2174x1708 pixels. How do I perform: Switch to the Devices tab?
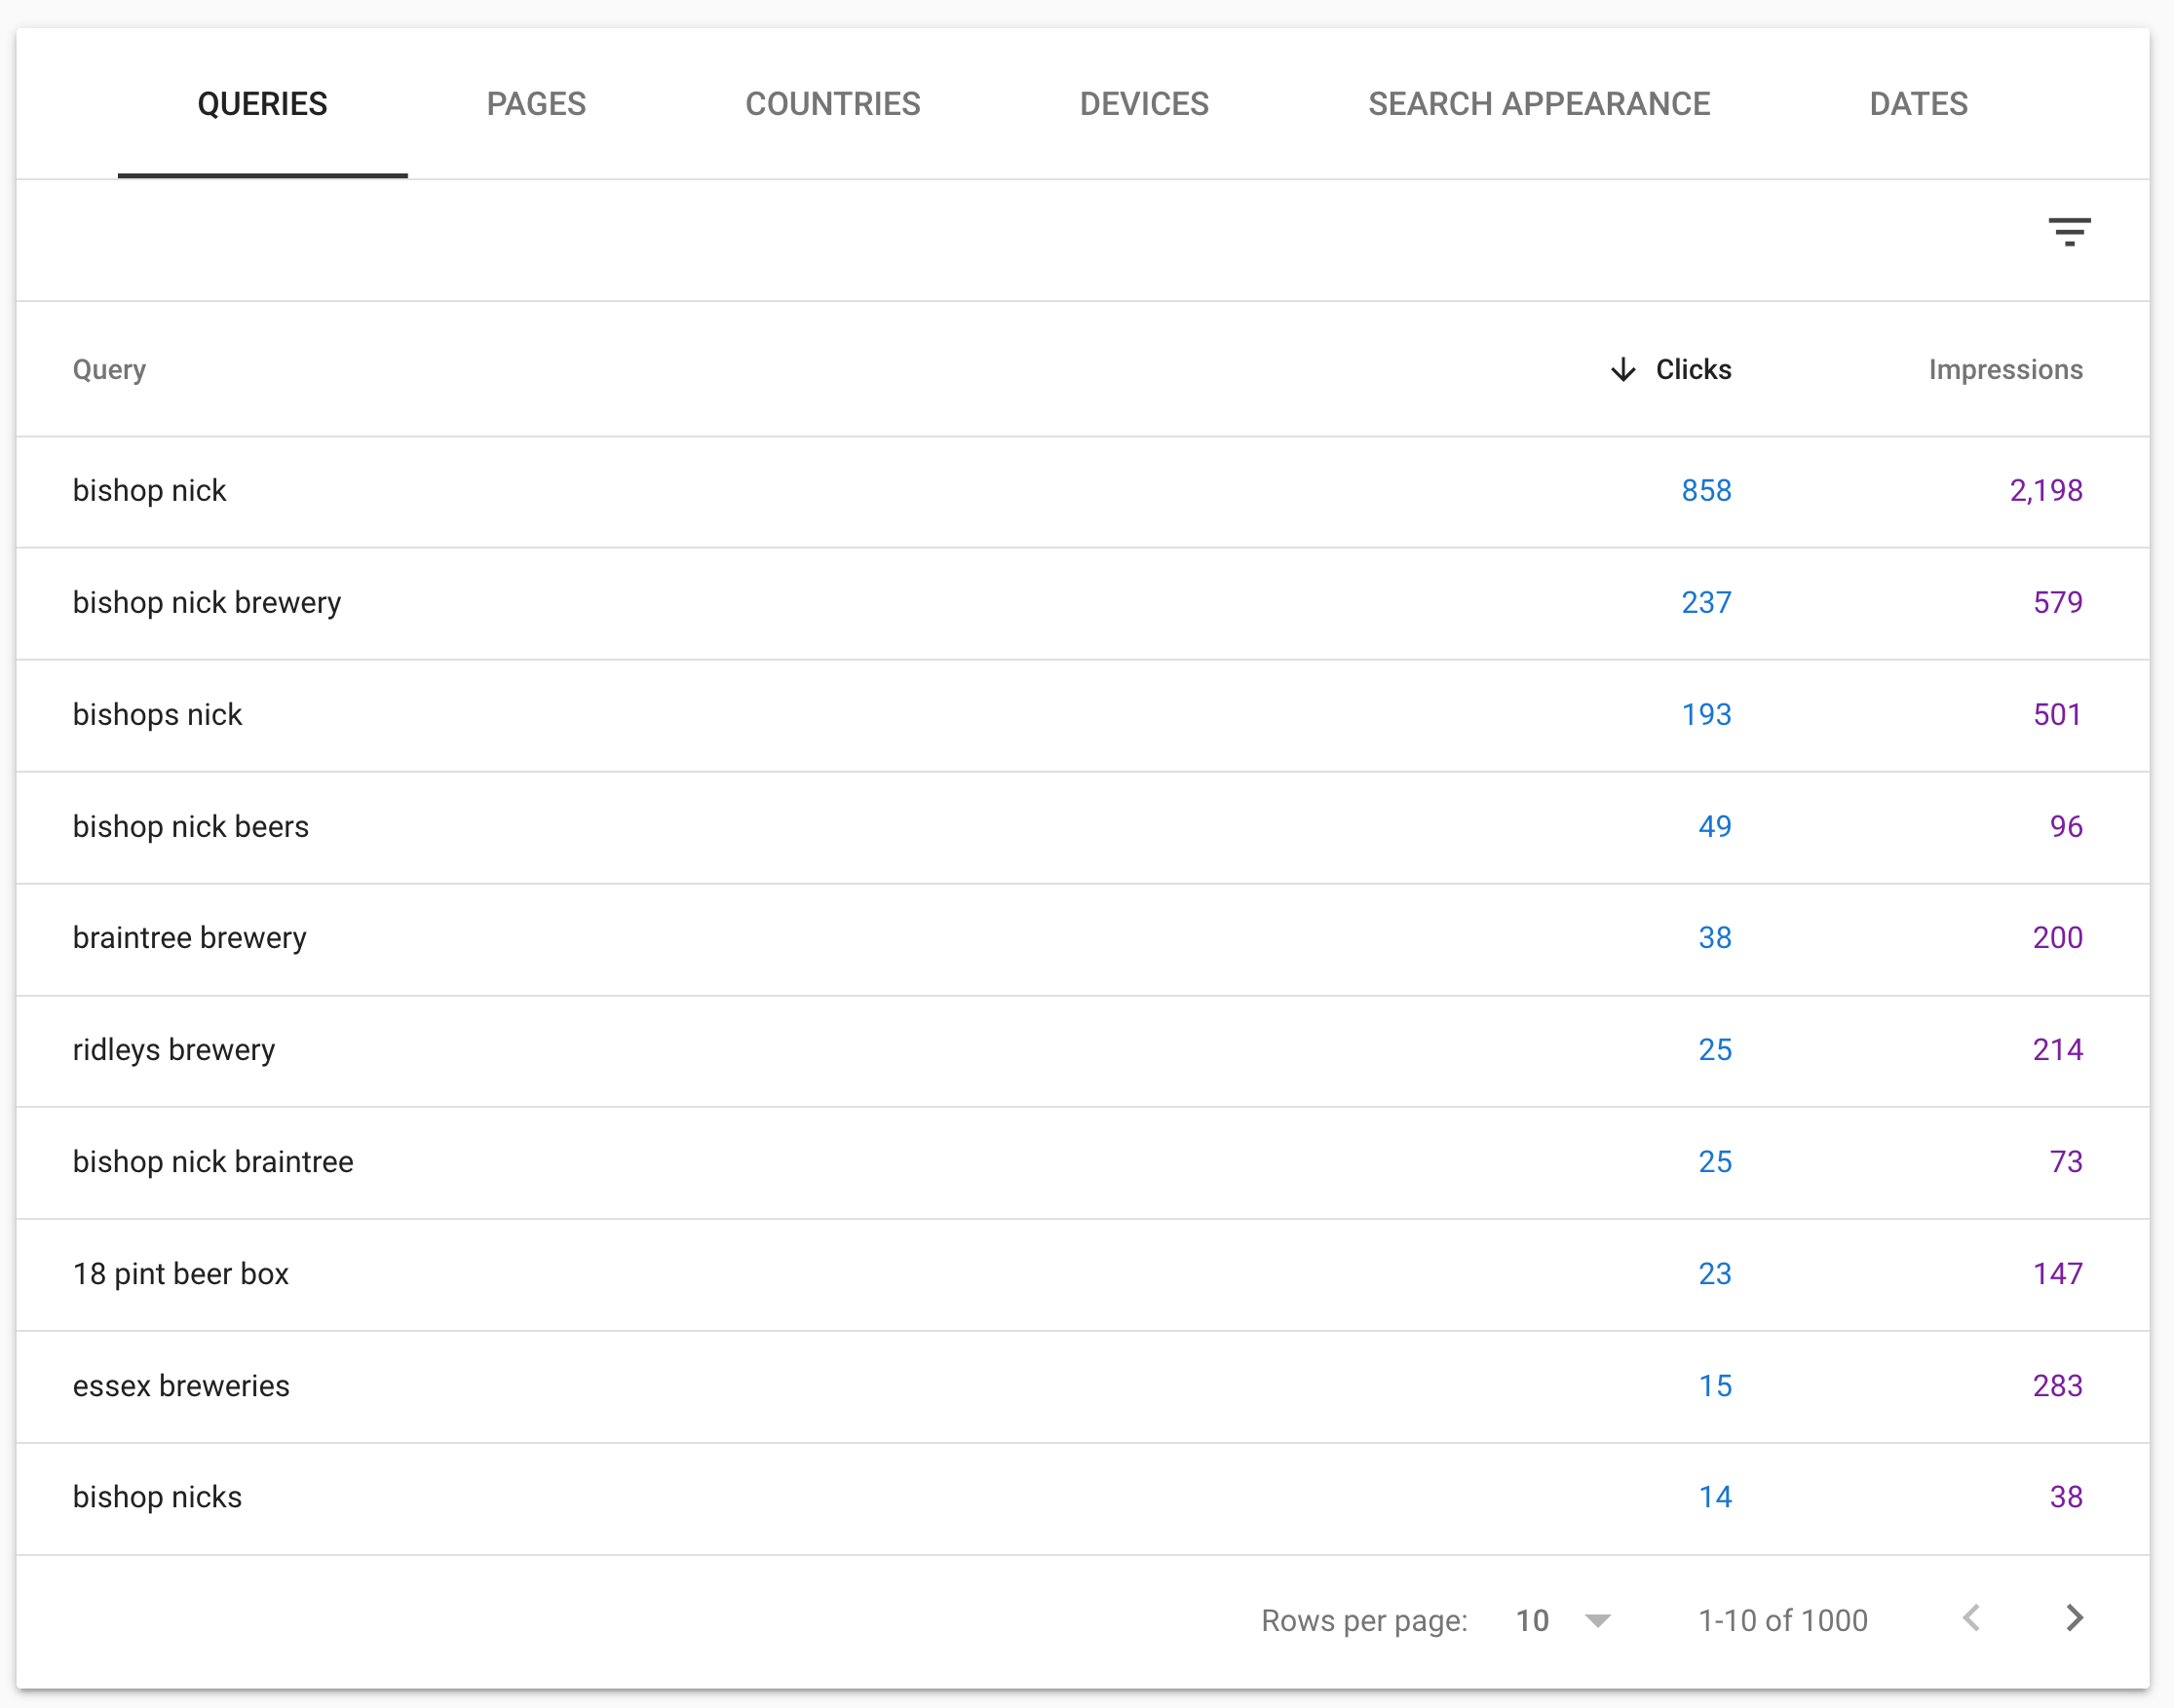coord(1144,104)
